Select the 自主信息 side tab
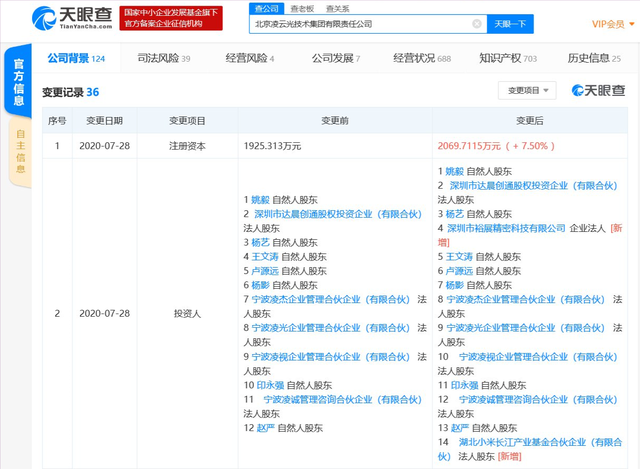The image size is (640, 469). coord(20,151)
